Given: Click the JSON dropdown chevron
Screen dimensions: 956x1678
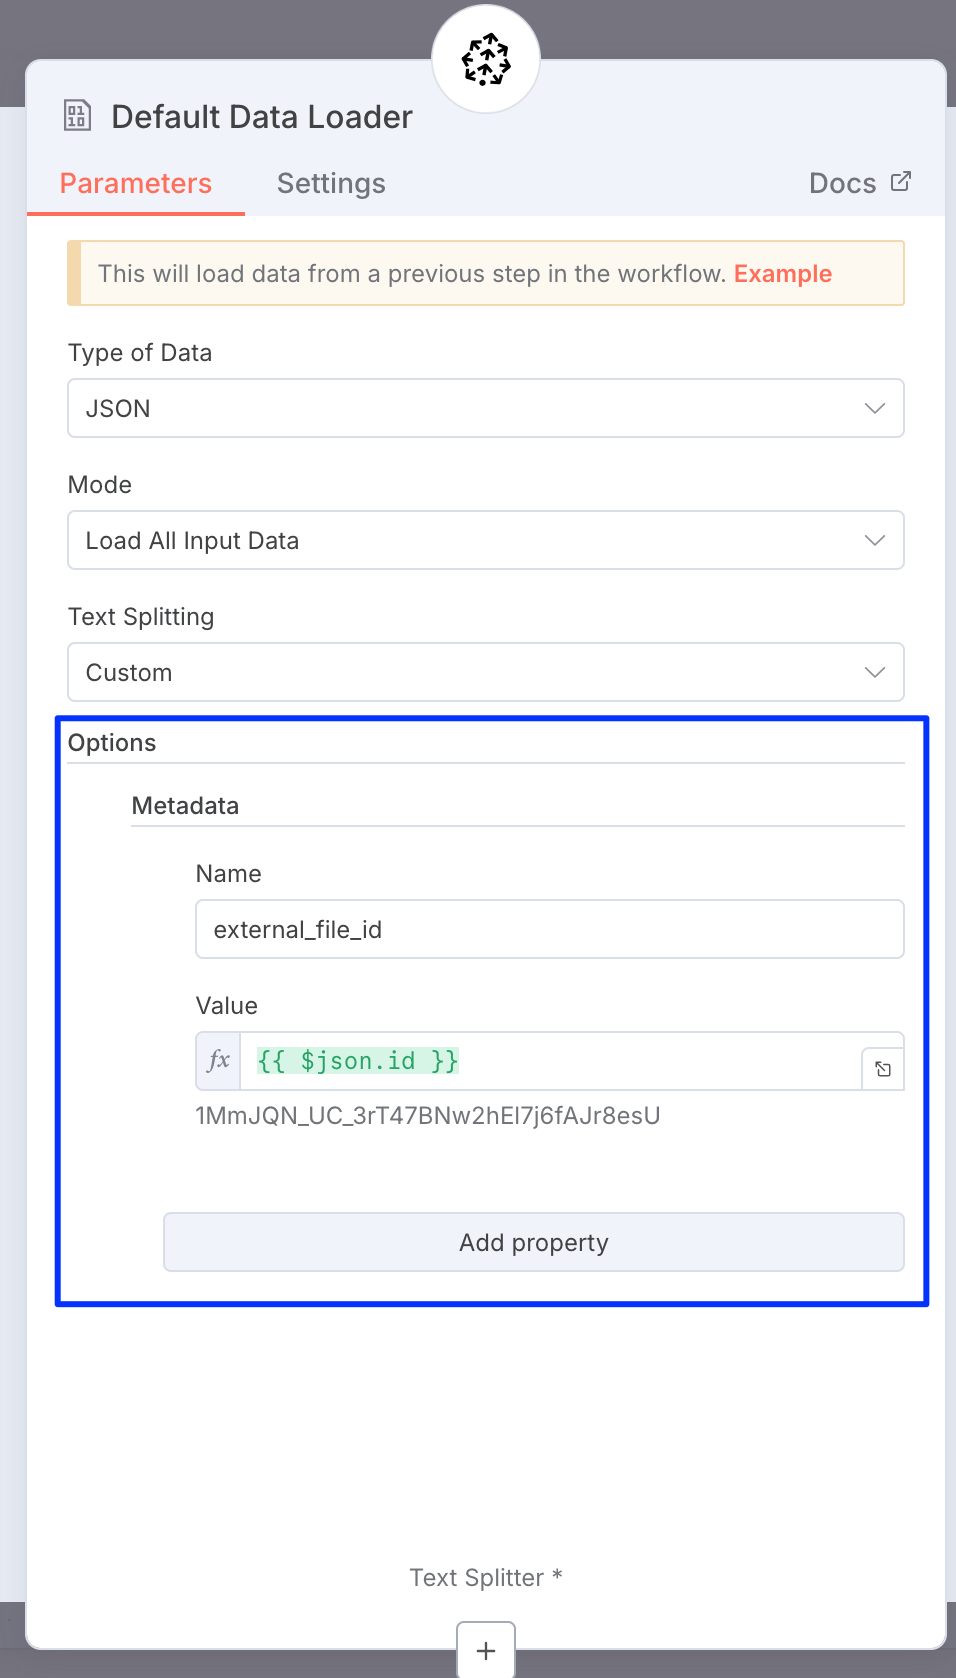Looking at the screenshot, I should (875, 408).
